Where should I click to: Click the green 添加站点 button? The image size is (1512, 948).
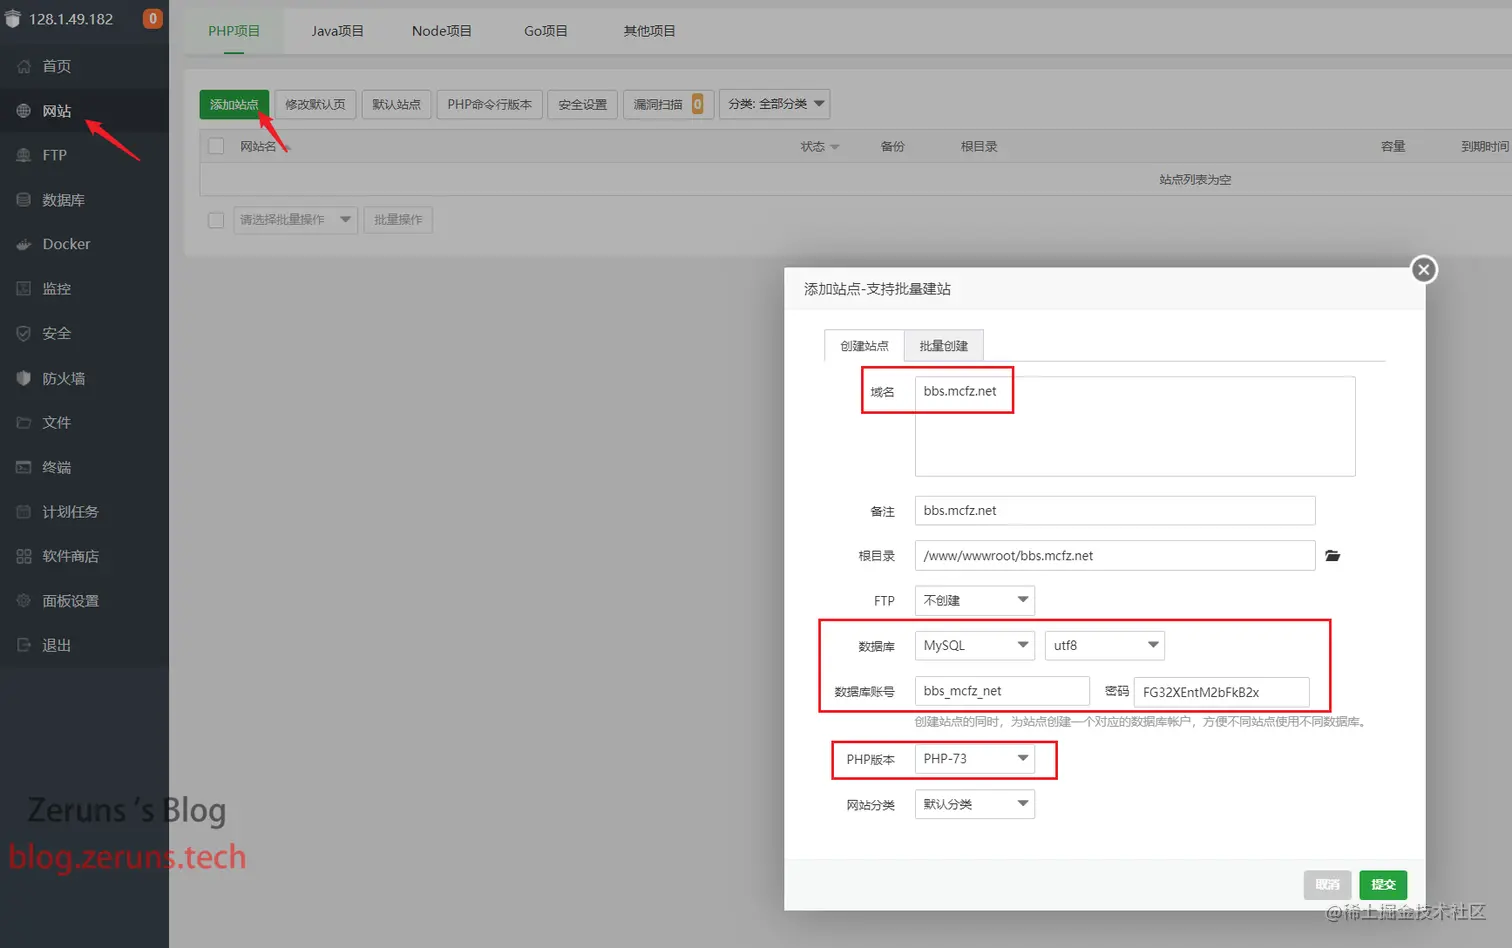(x=234, y=104)
